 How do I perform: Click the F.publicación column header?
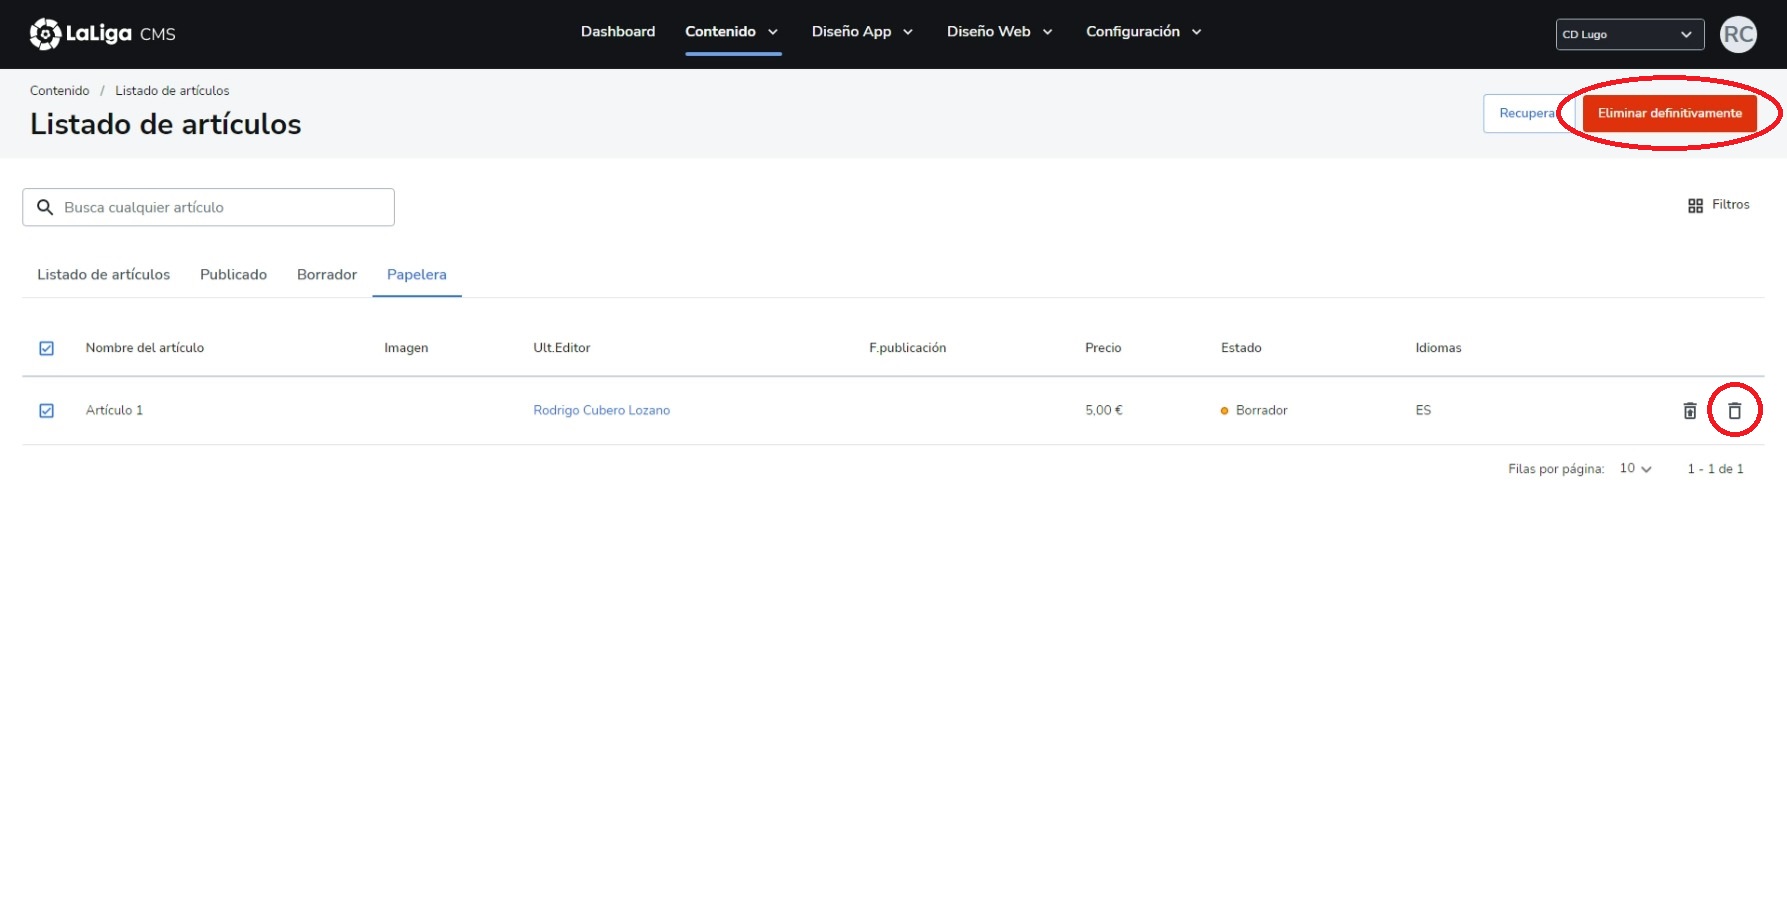point(907,348)
